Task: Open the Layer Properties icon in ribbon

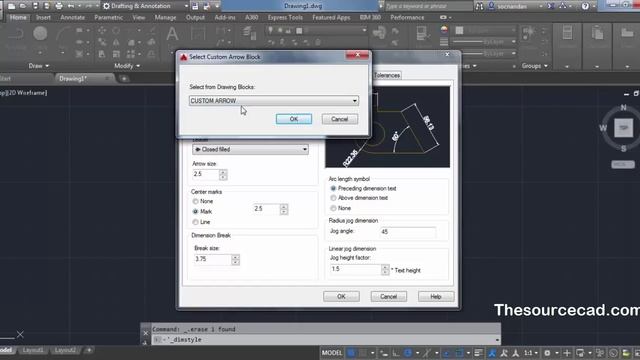Action: [249, 33]
